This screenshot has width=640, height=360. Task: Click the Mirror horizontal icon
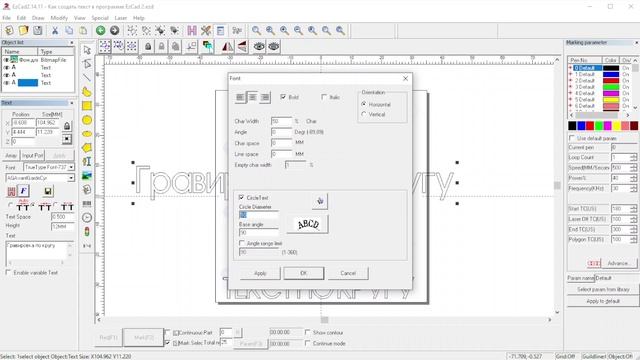tap(227, 47)
